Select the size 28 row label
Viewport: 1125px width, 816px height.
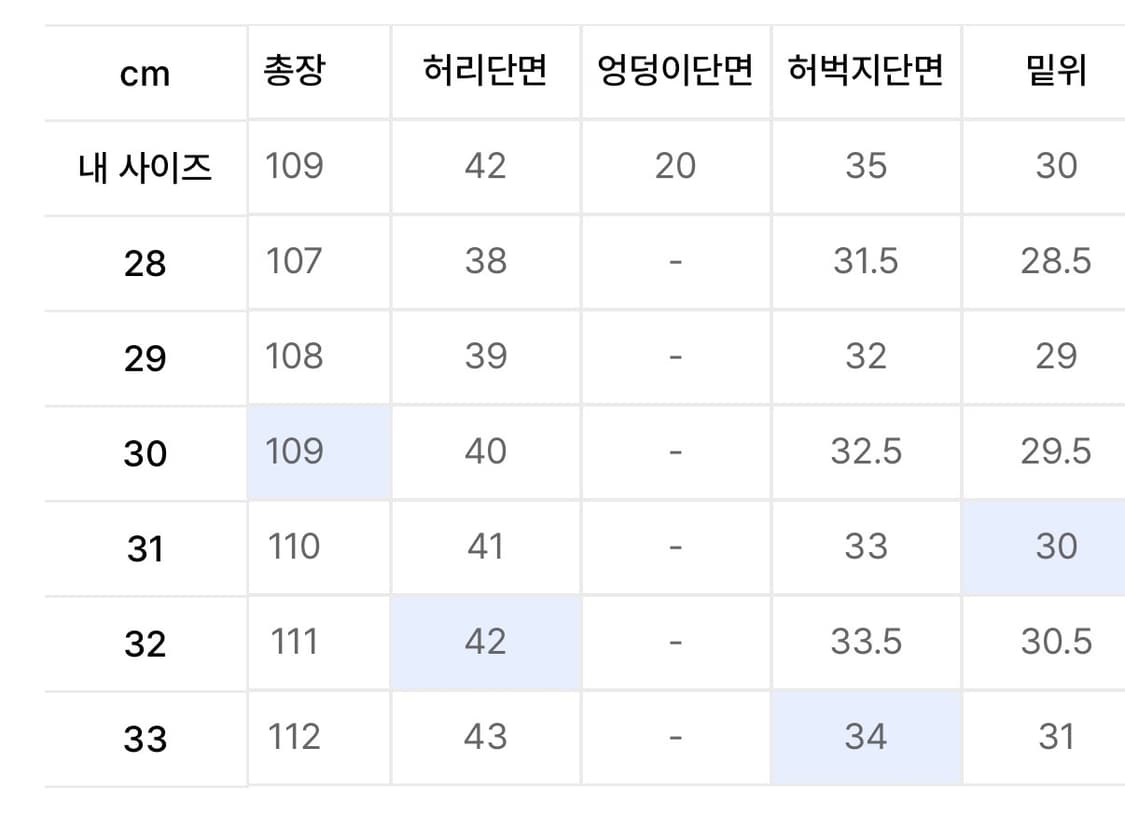[145, 263]
